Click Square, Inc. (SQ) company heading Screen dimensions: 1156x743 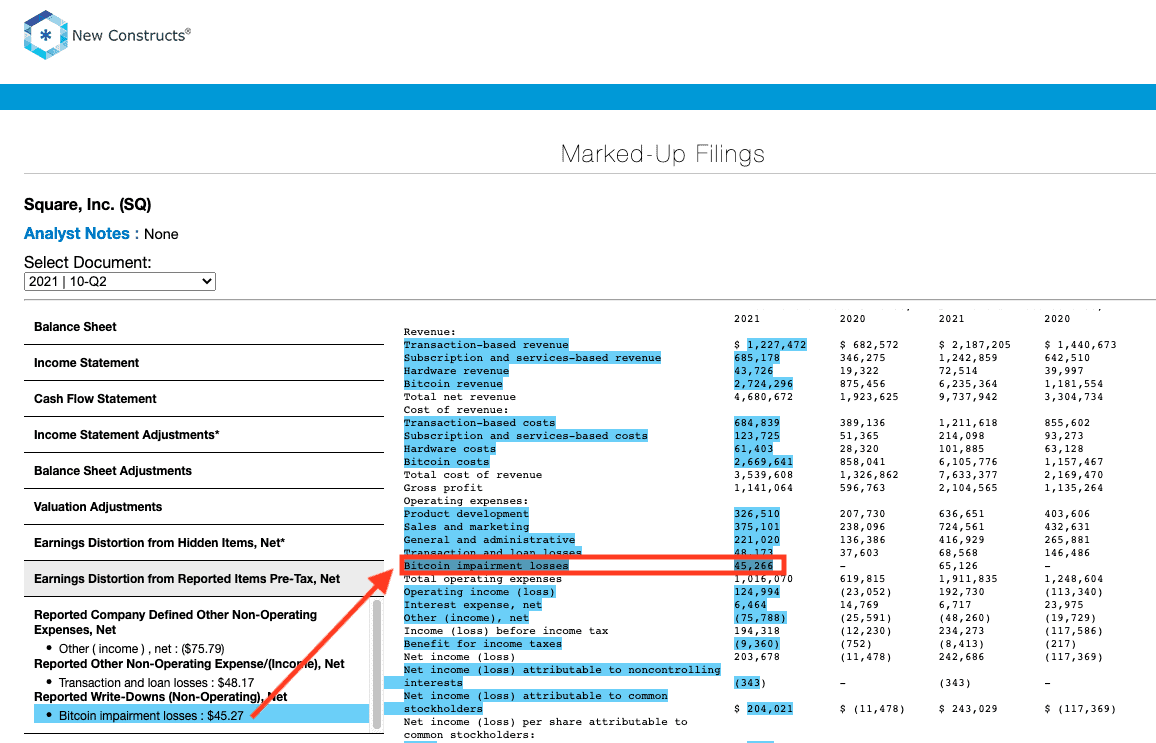click(87, 205)
